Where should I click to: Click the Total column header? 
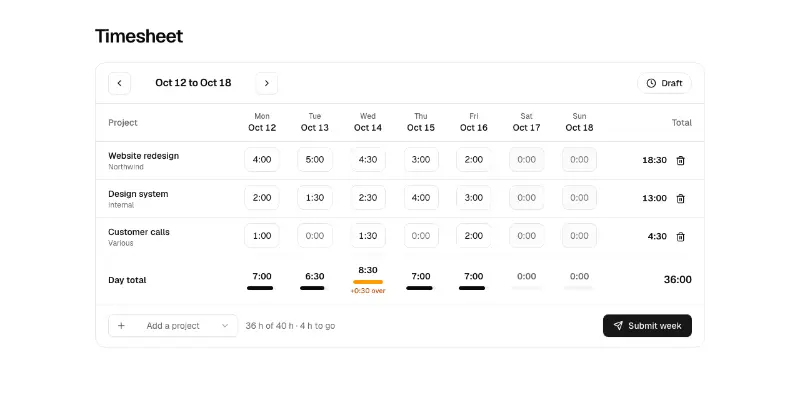pyautogui.click(x=682, y=122)
